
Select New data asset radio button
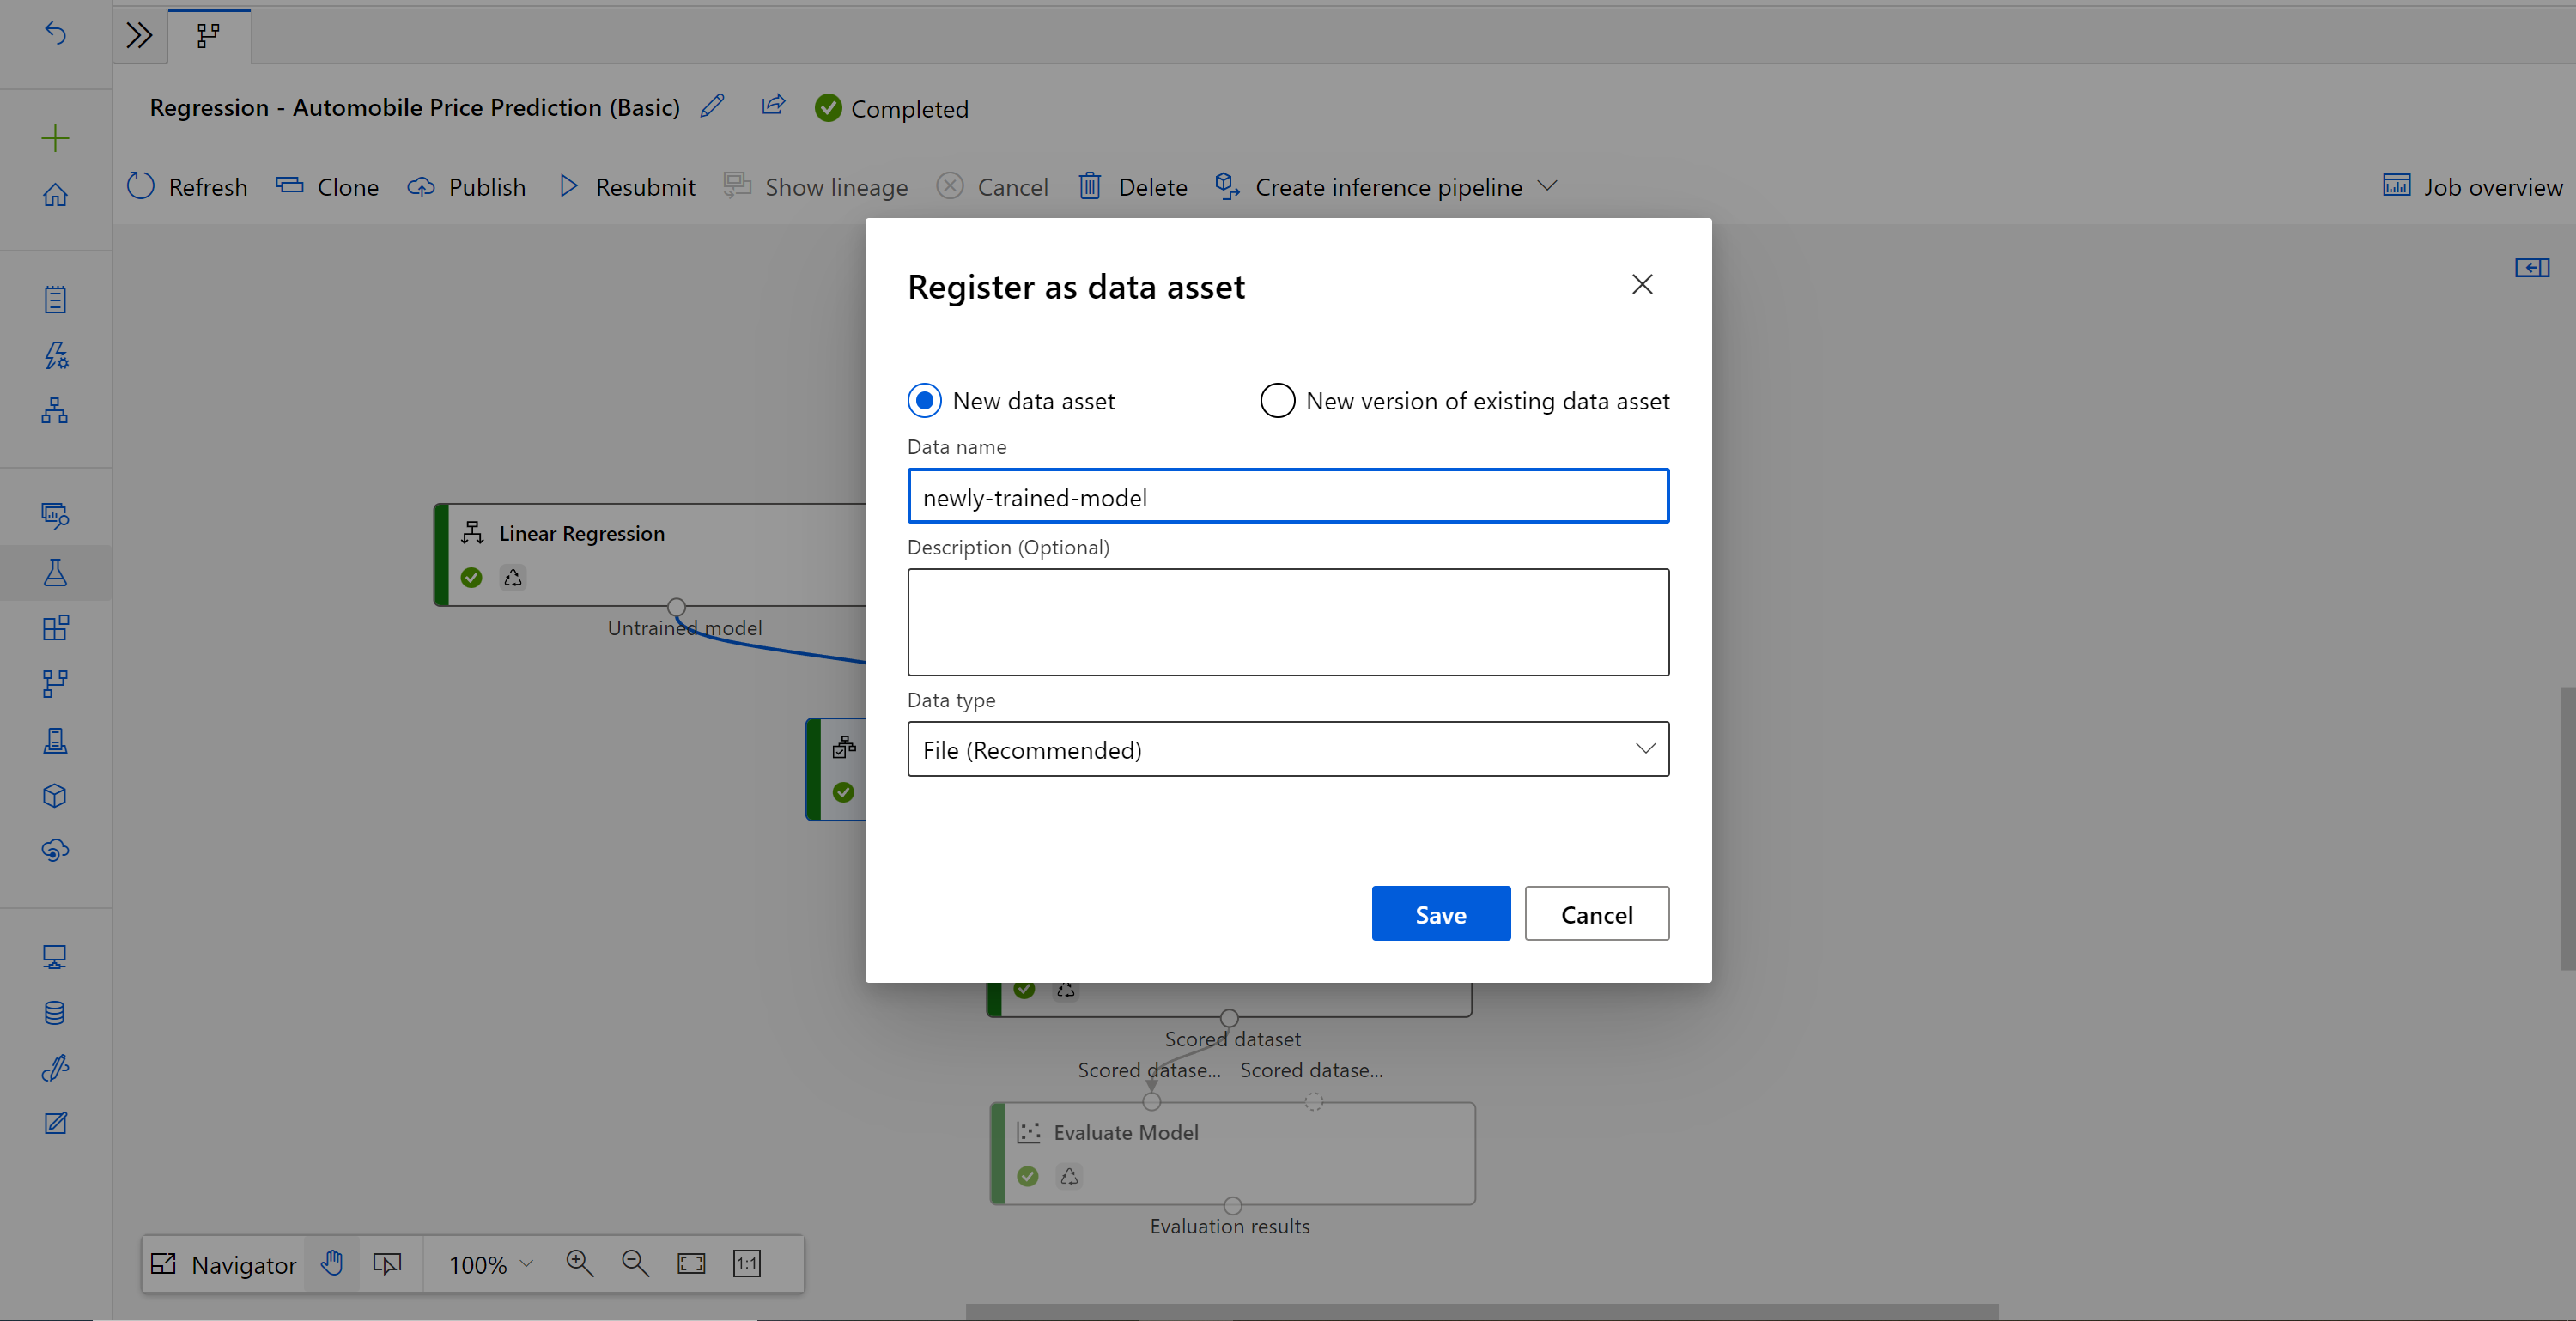coord(923,399)
